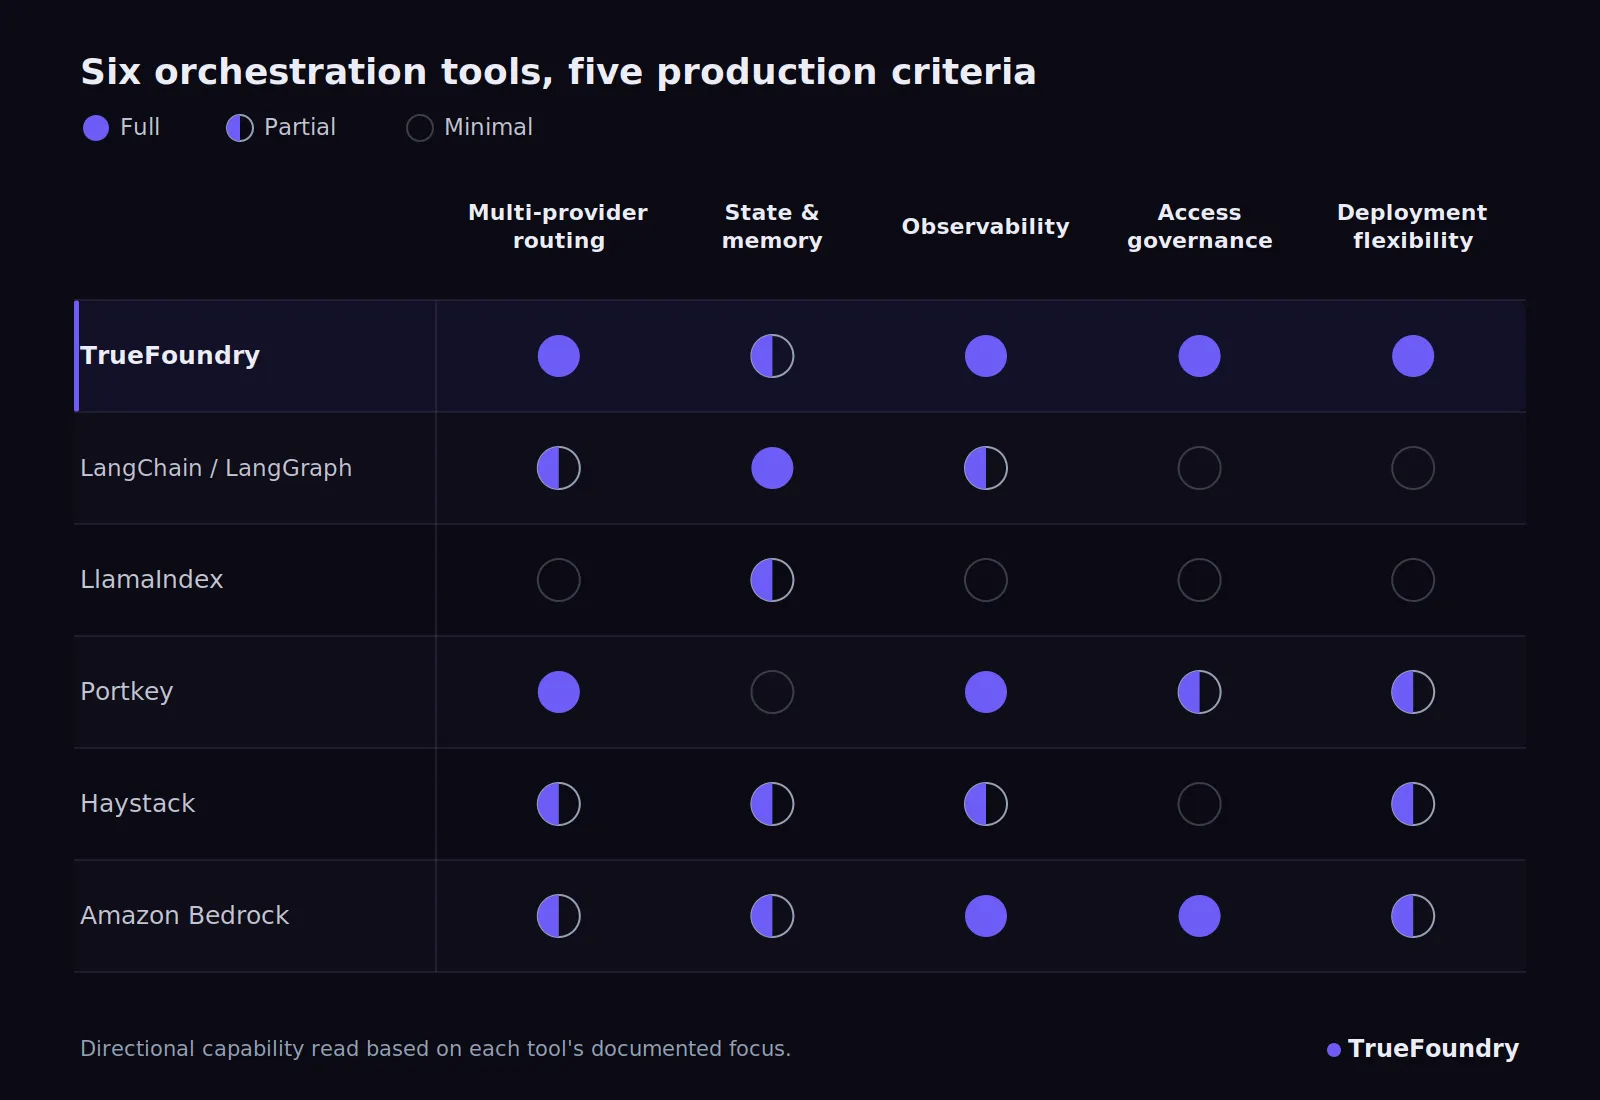Click Haystack's Deployment flexibility partial circle
Image resolution: width=1600 pixels, height=1100 pixels.
click(x=1413, y=804)
